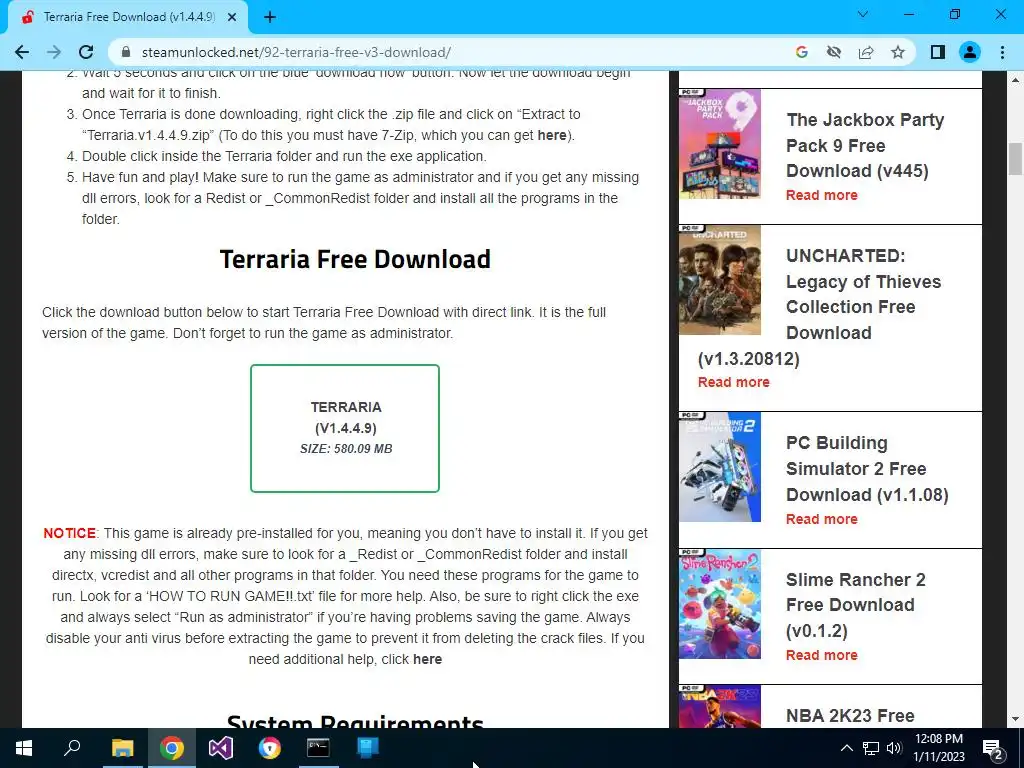
Task: Click the crossed-out eye icon in address bar
Action: [833, 52]
